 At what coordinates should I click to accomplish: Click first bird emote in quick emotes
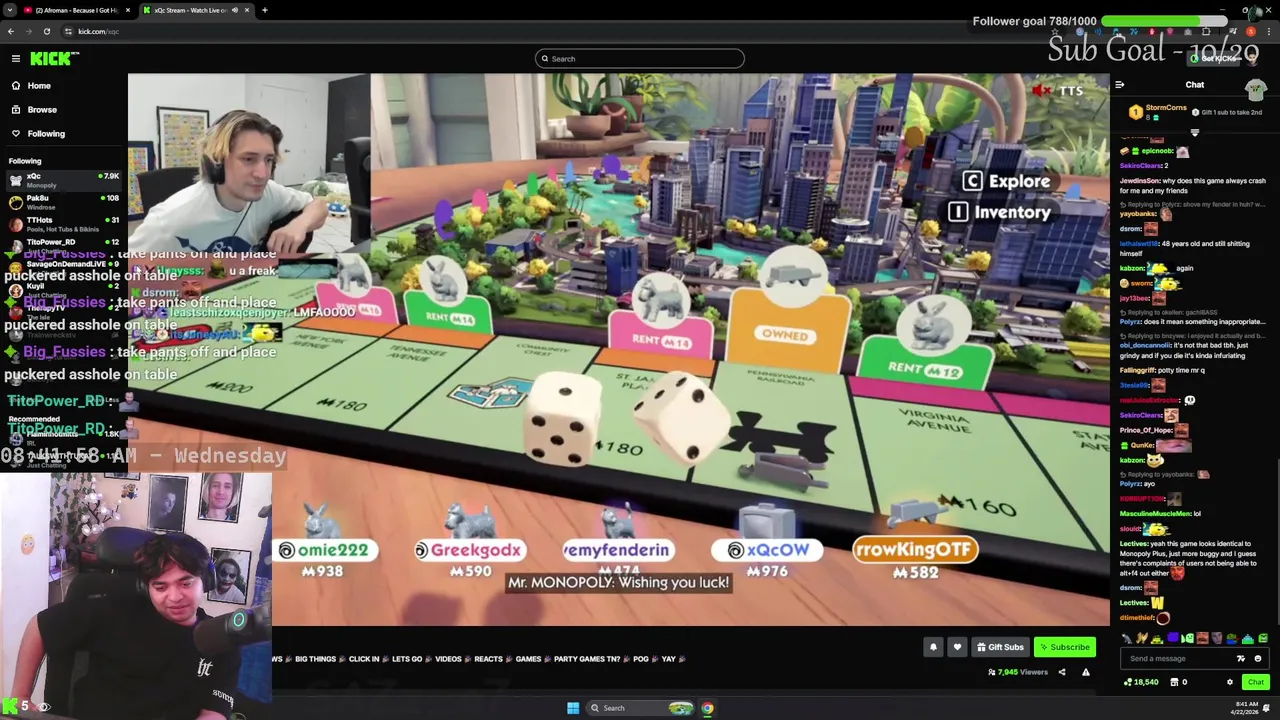point(1129,638)
